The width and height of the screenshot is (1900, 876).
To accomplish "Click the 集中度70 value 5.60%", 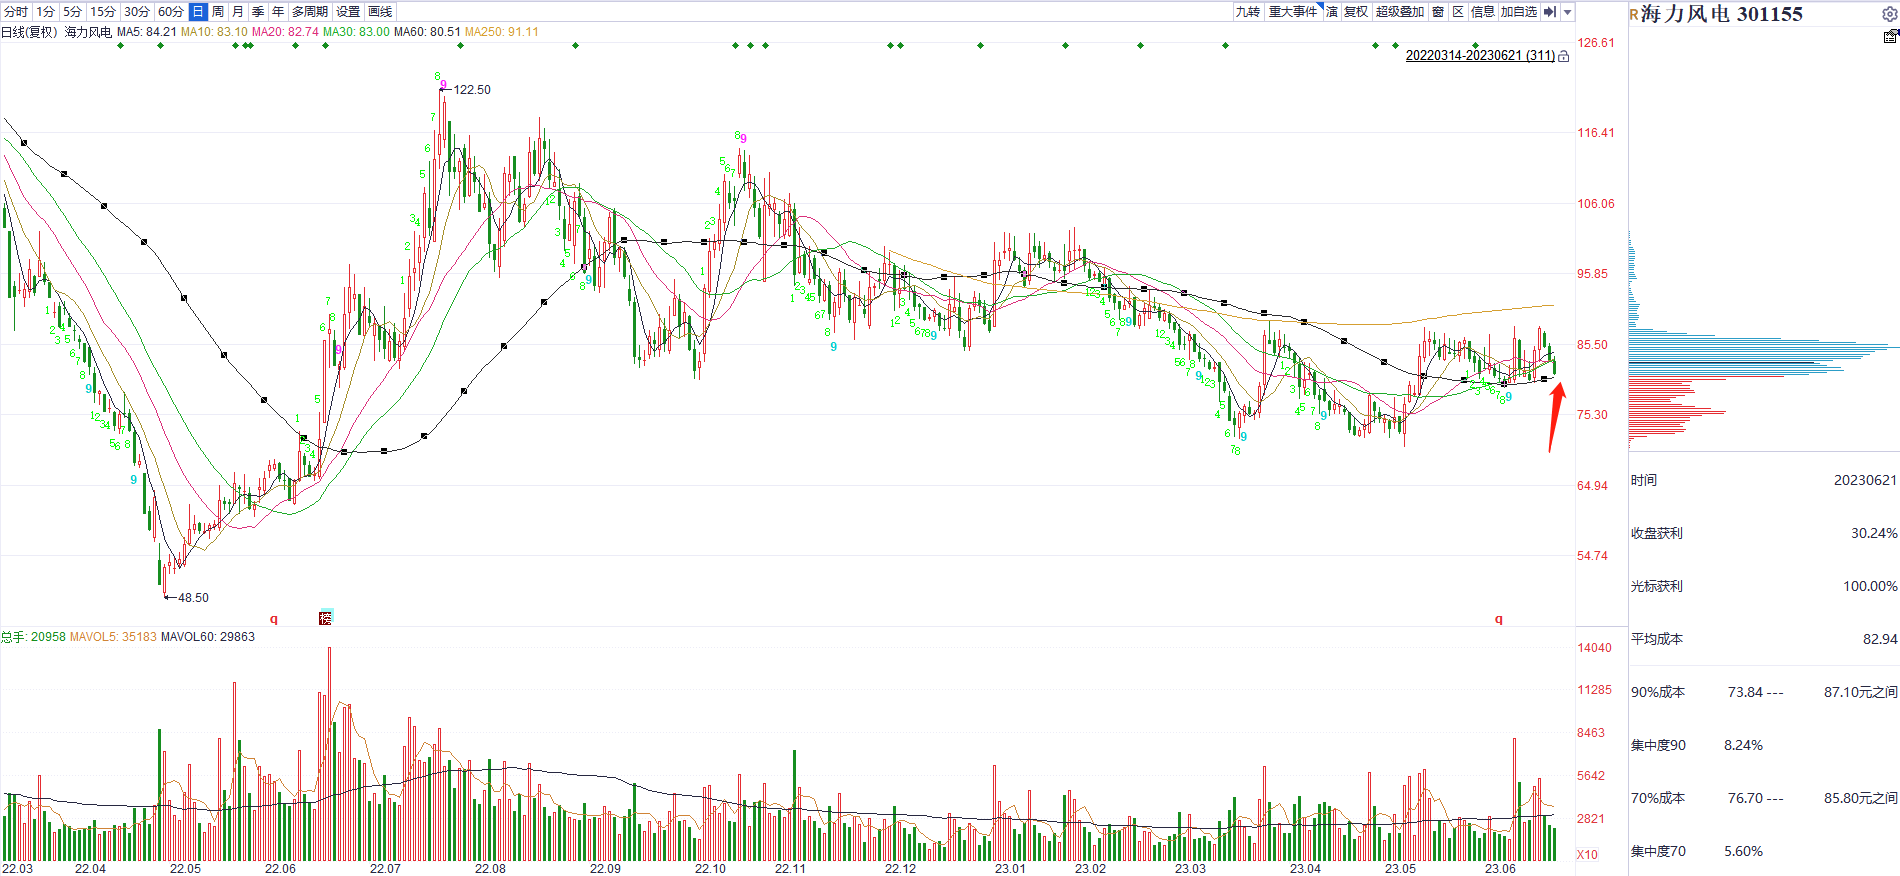I will tap(1744, 851).
